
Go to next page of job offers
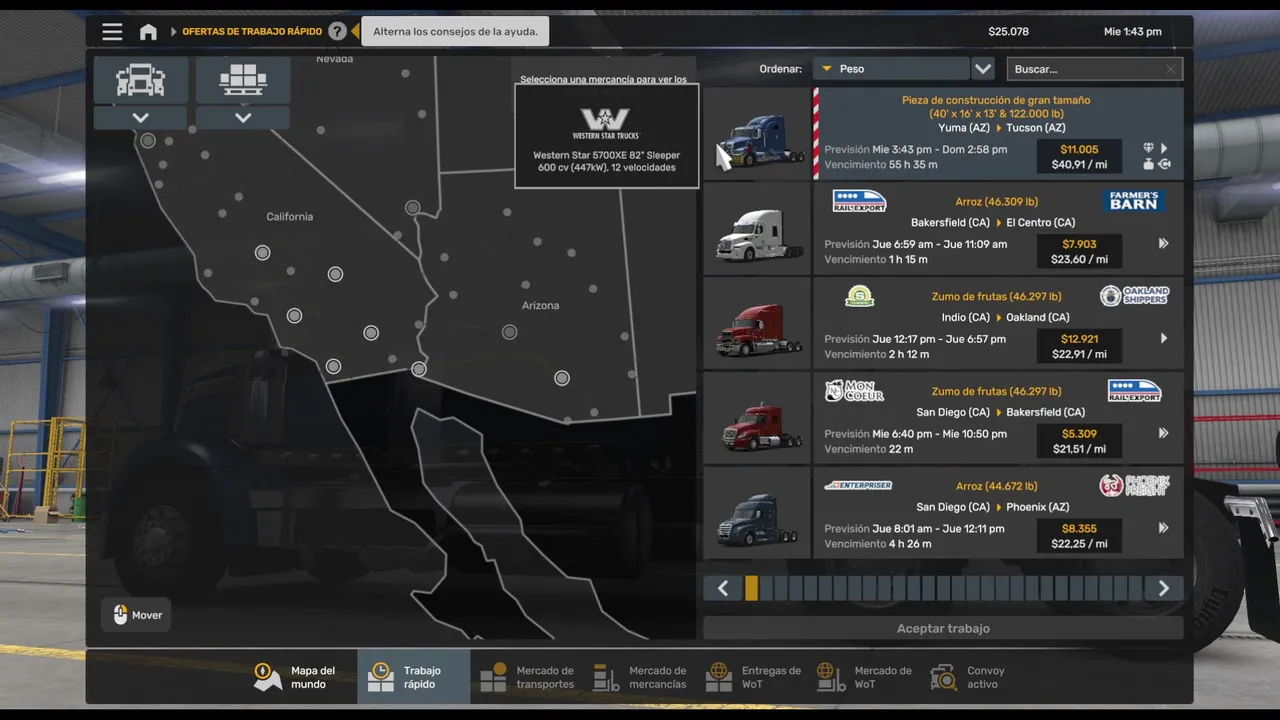(x=1164, y=589)
